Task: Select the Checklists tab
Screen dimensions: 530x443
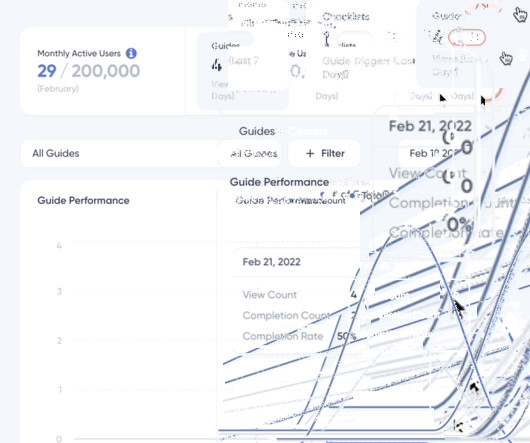Action: tap(345, 16)
